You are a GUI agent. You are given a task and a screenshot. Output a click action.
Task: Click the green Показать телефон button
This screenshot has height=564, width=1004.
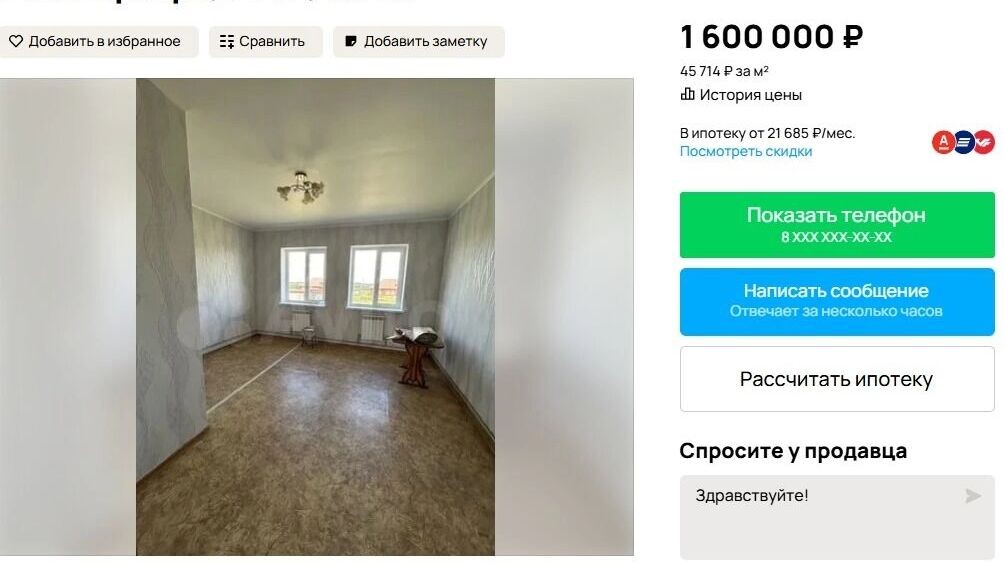(x=837, y=225)
